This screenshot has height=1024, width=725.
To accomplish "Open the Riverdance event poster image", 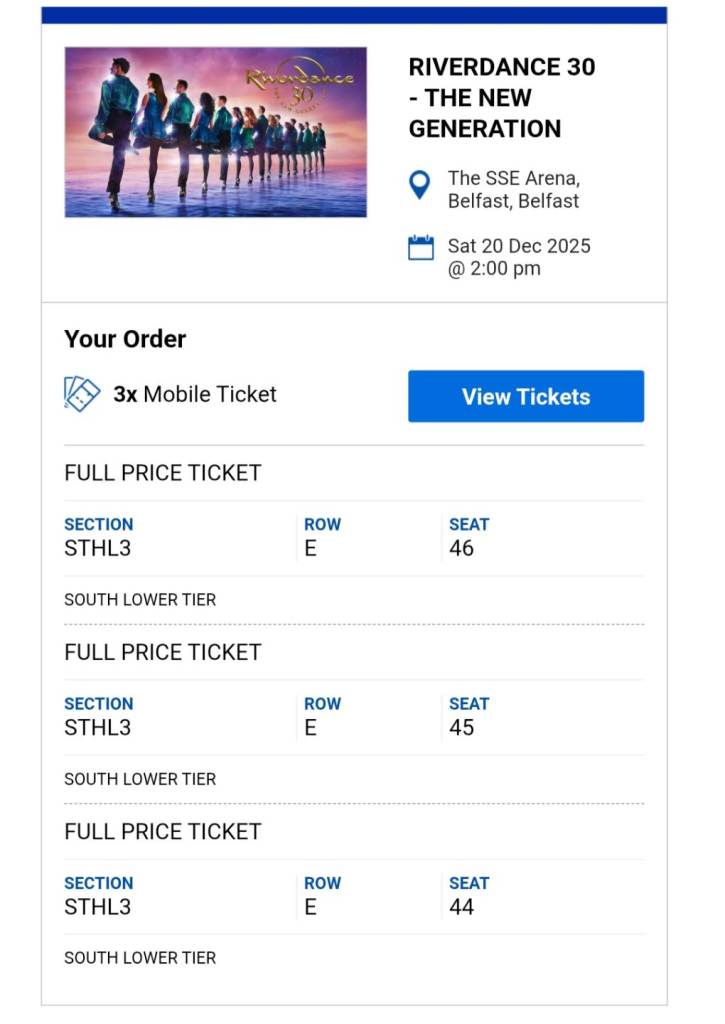I will coord(215,131).
